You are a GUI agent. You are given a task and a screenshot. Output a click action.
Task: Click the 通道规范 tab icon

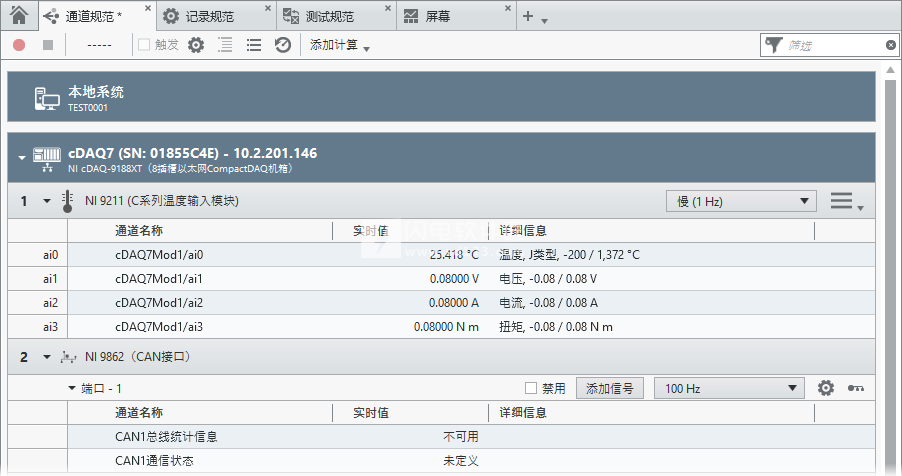[51, 16]
